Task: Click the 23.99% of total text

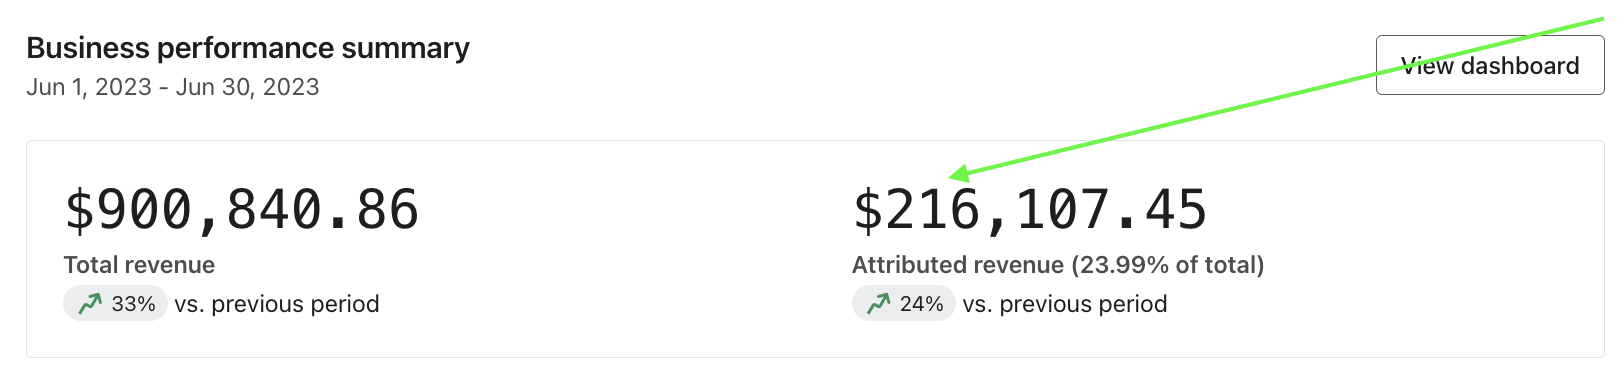Action: click(1167, 265)
